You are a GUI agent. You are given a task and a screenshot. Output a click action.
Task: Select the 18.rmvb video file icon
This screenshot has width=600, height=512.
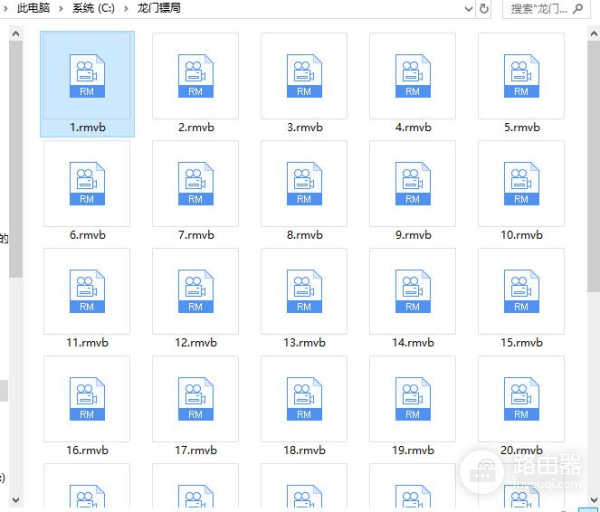[x=304, y=399]
